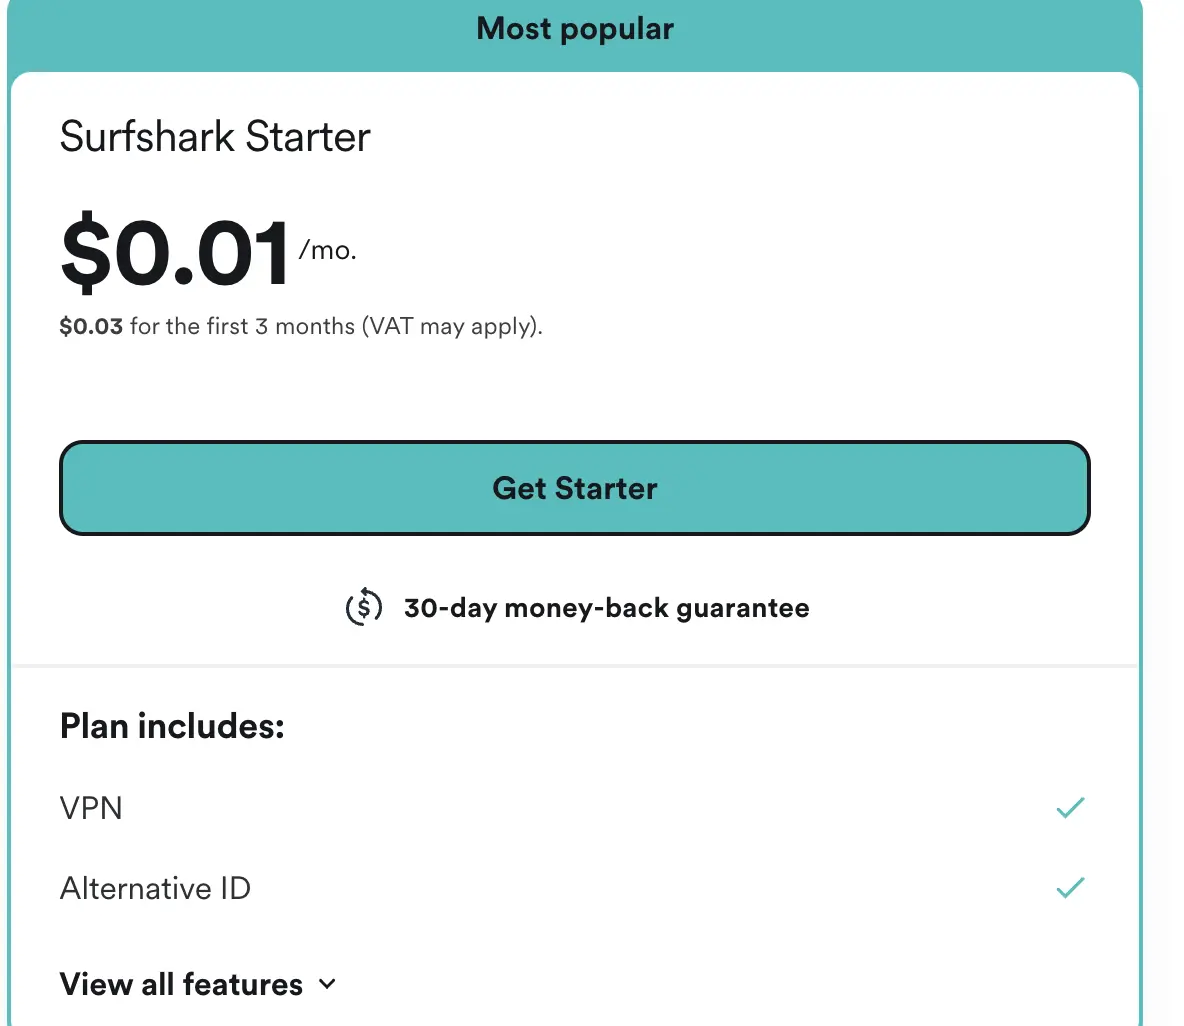1184x1026 pixels.
Task: Click the Plan includes heading
Action: 172,726
